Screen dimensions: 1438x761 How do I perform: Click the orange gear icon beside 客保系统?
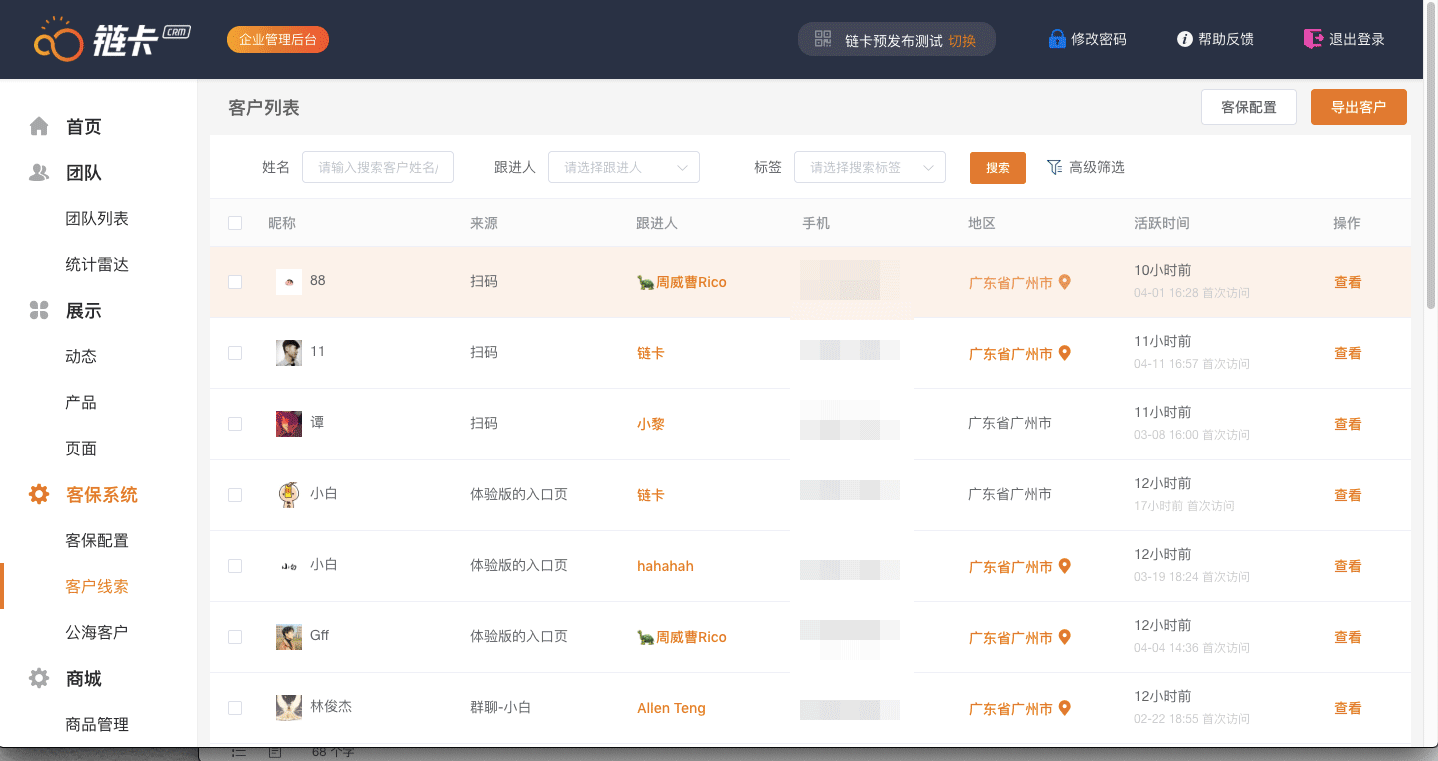coord(39,494)
